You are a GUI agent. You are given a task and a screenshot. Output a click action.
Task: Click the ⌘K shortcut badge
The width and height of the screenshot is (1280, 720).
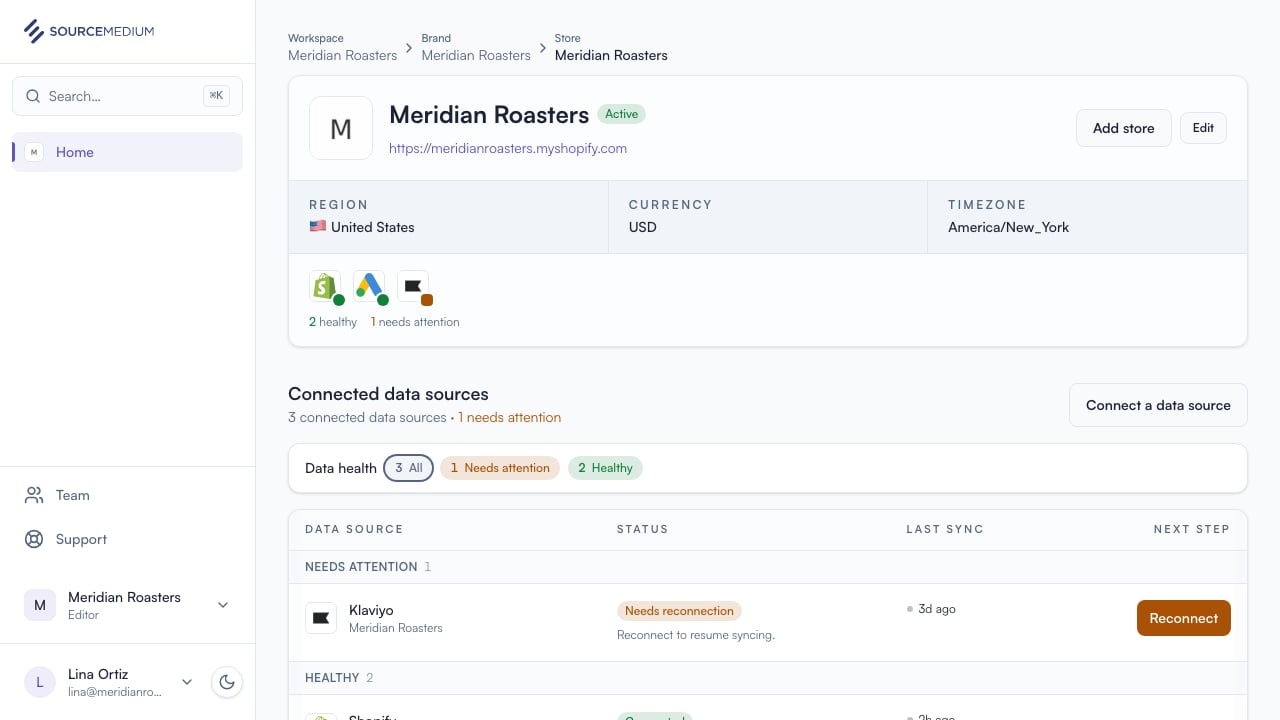pyautogui.click(x=216, y=96)
